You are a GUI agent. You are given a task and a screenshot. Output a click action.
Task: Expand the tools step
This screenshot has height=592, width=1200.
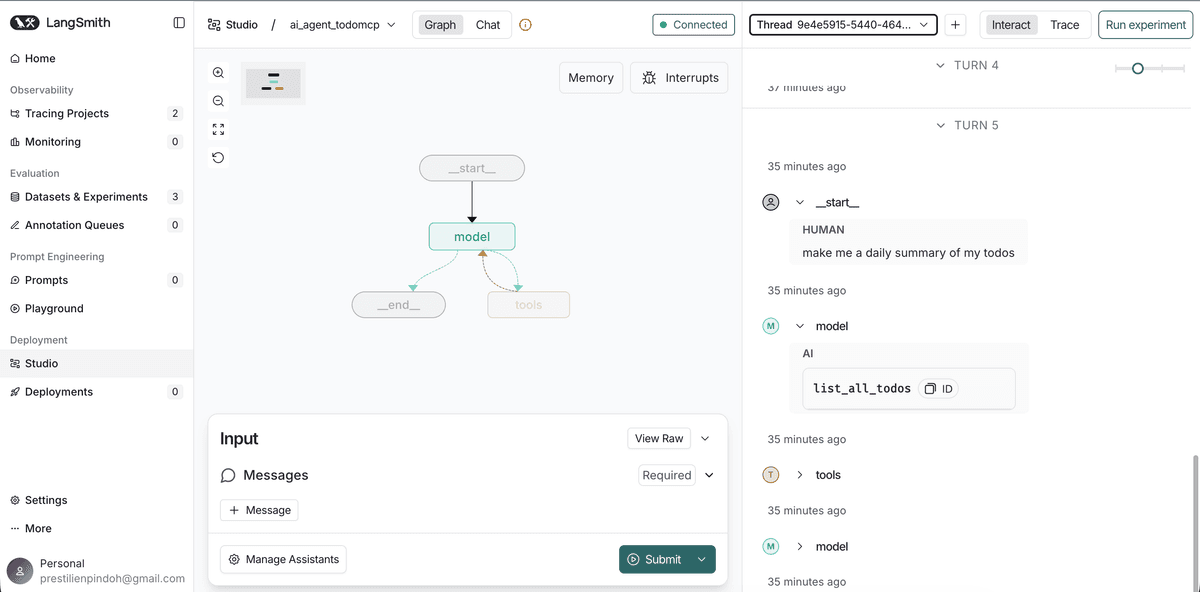point(800,475)
